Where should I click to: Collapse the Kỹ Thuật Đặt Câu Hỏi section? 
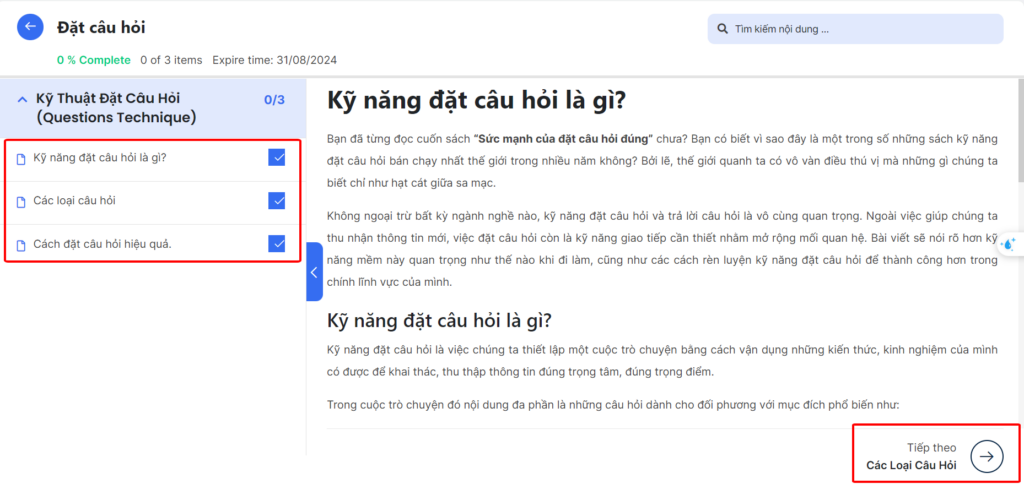pyautogui.click(x=22, y=100)
